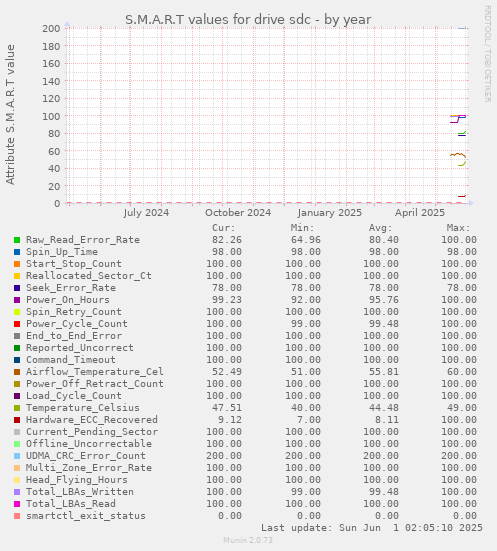The height and width of the screenshot is (551, 497).
Task: Click the light blue UDMA_CRC_Error_Count swatch
Action: (17, 456)
